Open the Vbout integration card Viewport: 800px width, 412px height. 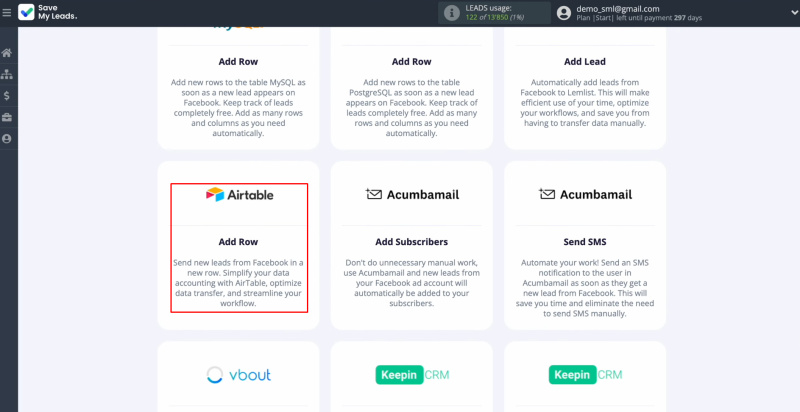point(239,377)
